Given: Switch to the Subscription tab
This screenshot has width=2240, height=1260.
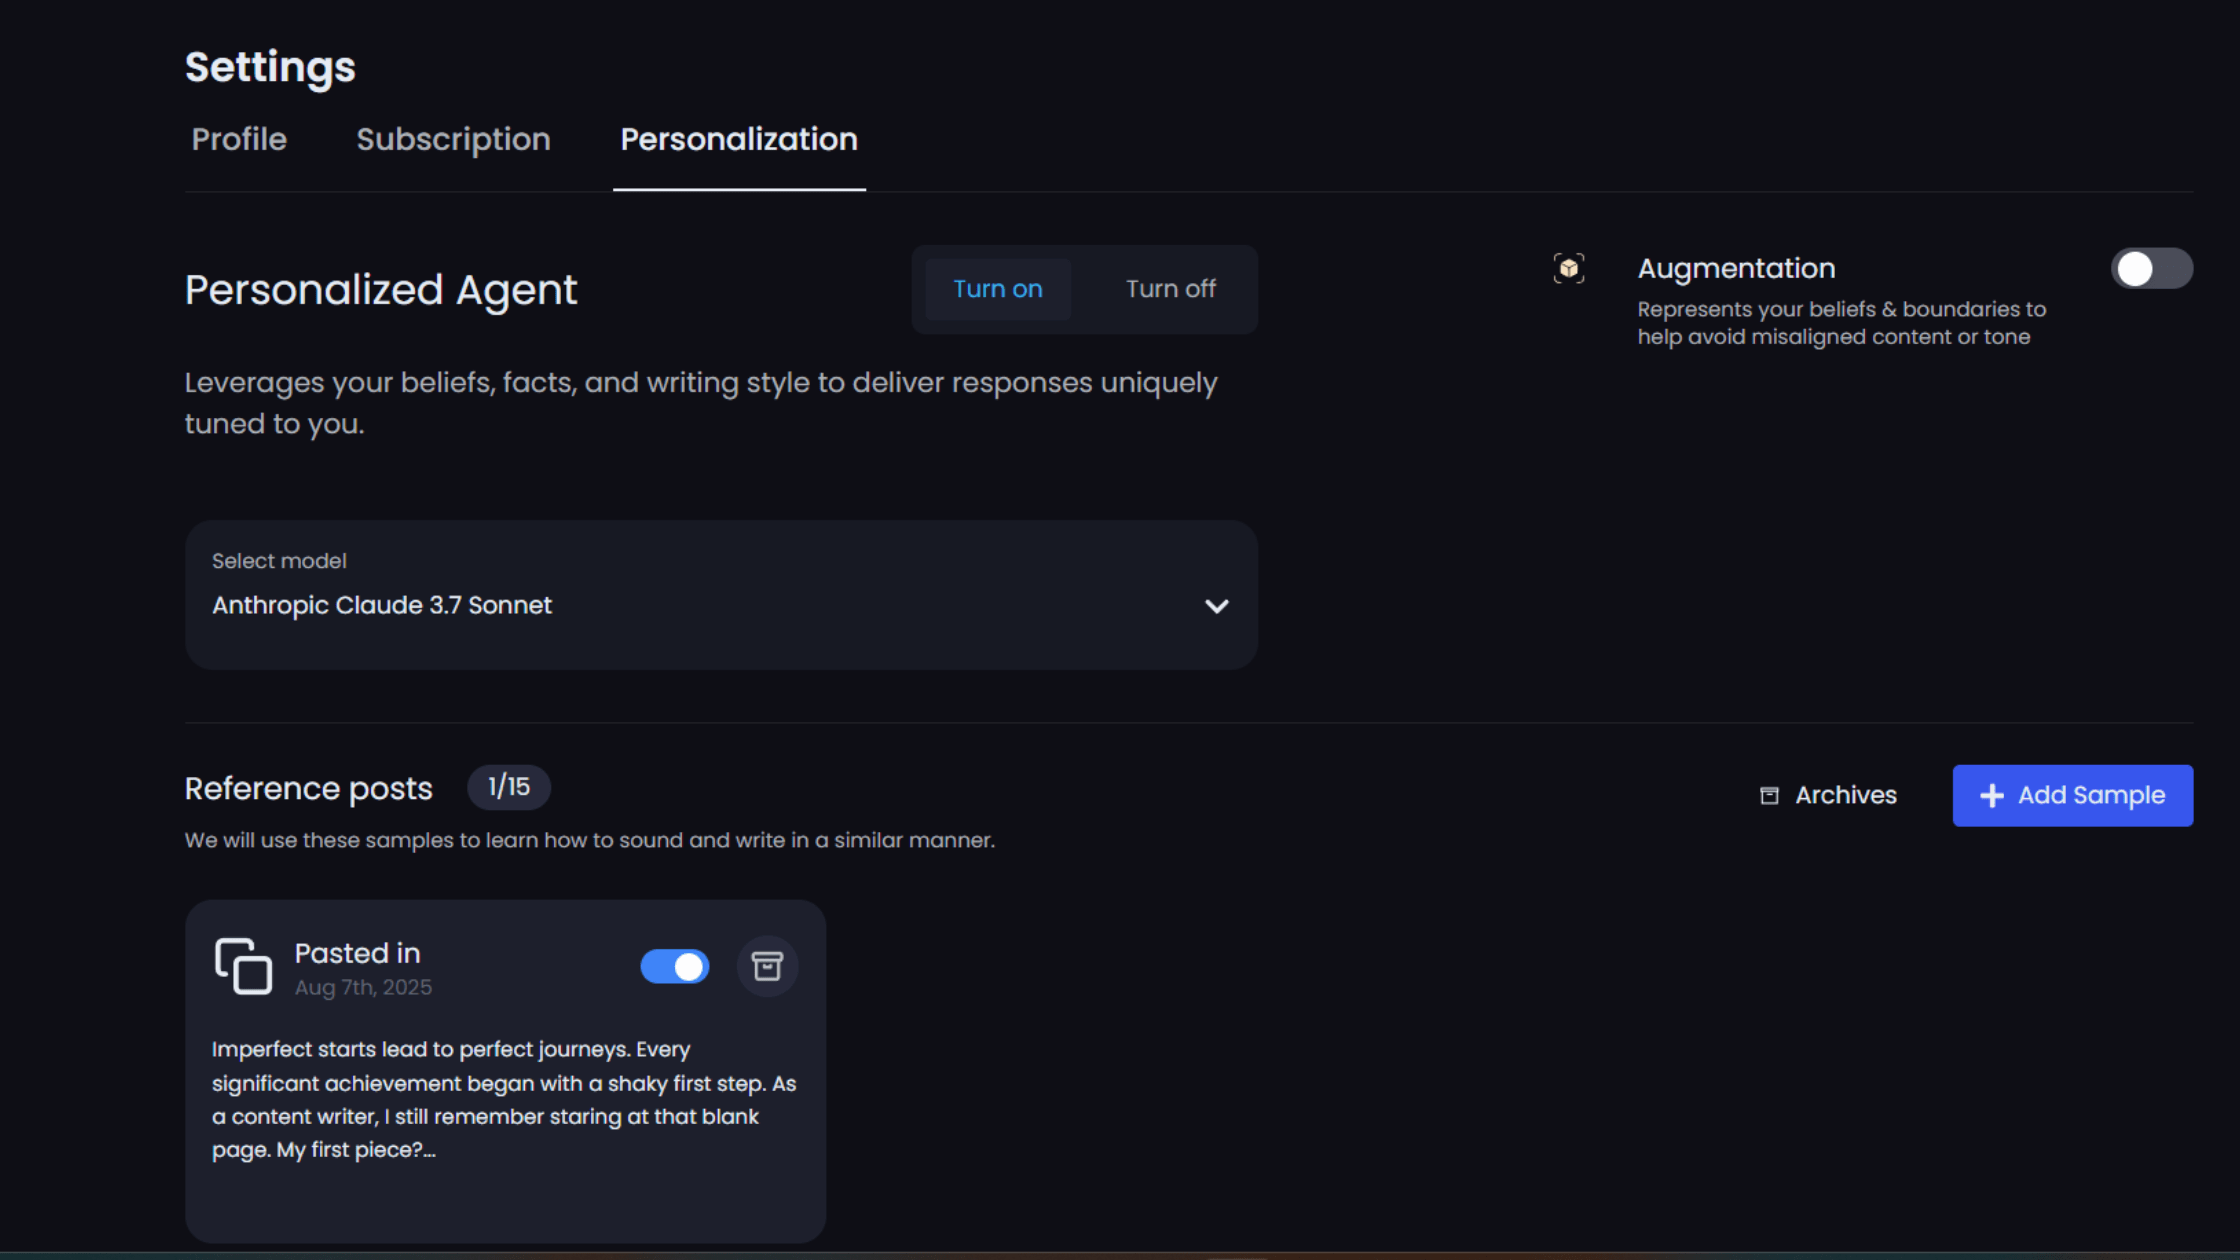Looking at the screenshot, I should (453, 139).
